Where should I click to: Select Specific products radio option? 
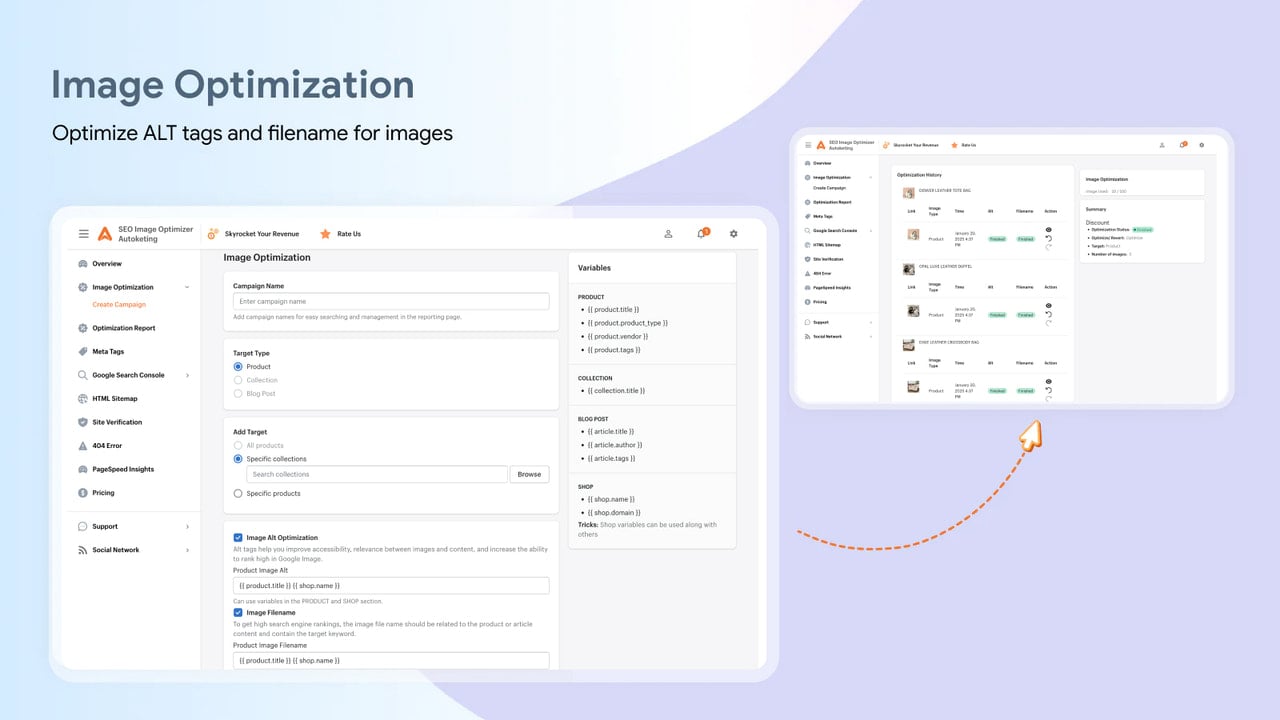(x=238, y=493)
